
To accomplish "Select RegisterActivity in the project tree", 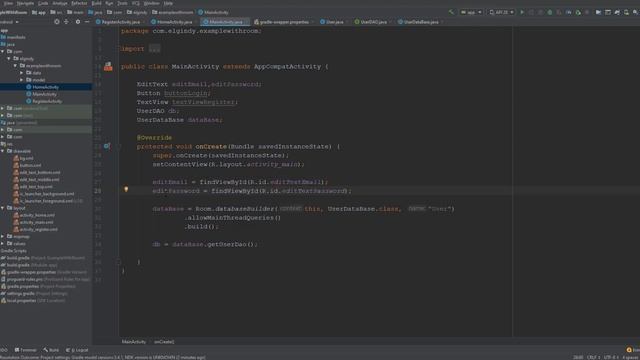I will tap(47, 101).
